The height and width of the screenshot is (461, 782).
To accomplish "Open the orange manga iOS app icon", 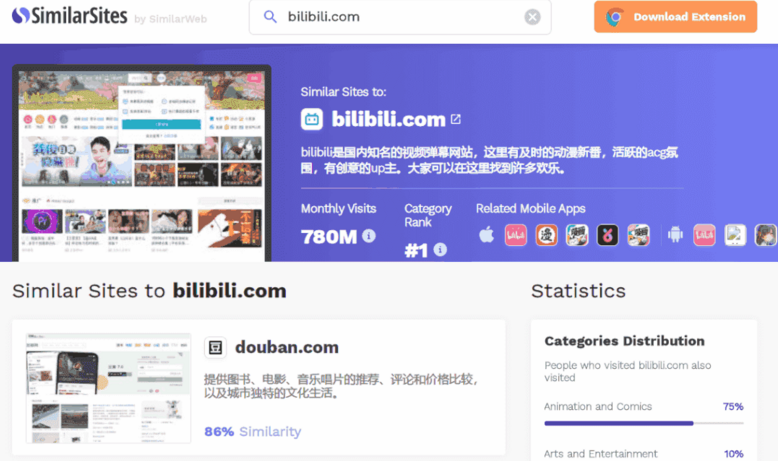I will 546,235.
